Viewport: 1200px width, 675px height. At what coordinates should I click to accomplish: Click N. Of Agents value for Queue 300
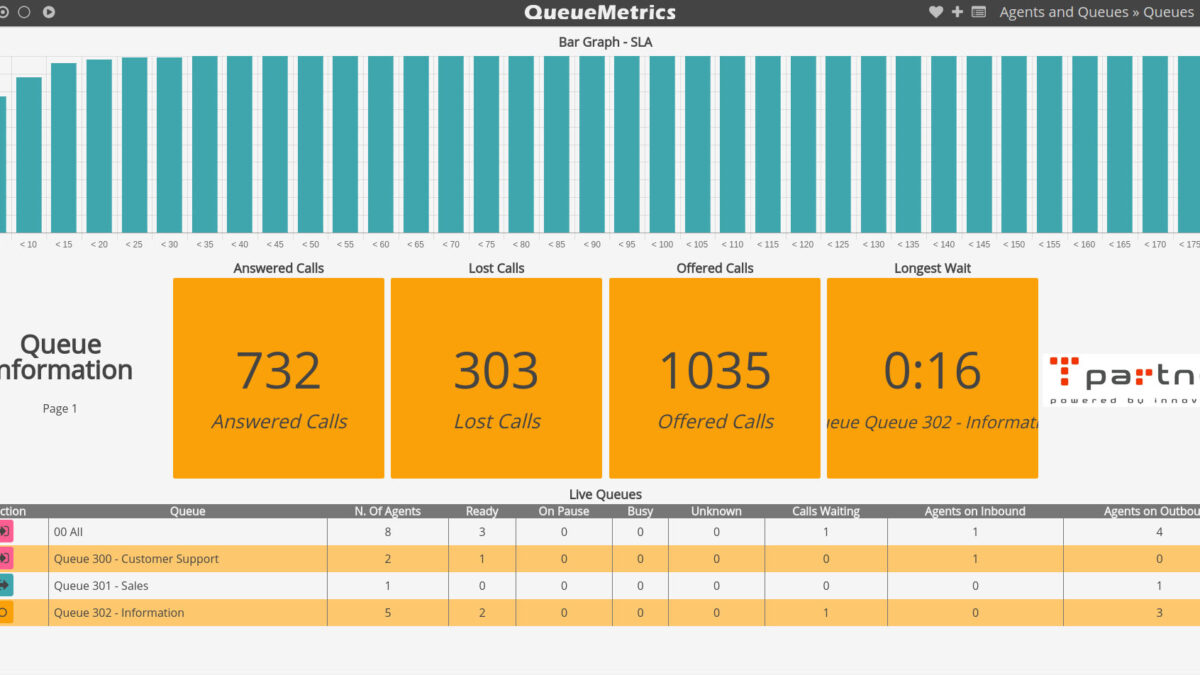point(388,559)
